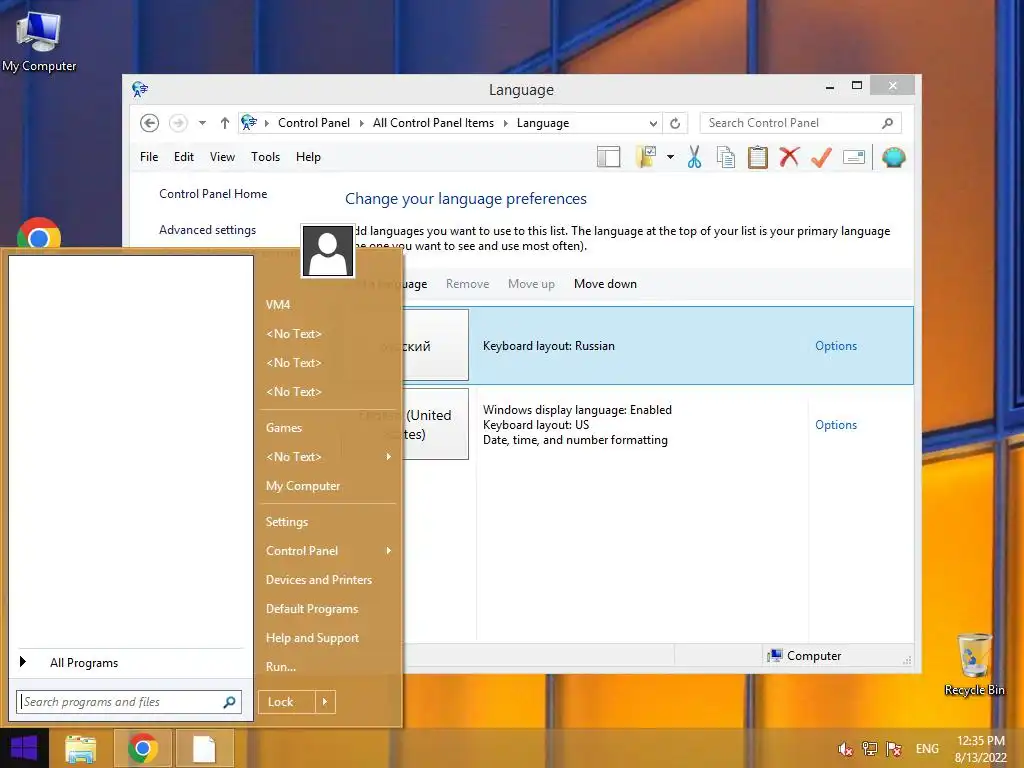This screenshot has width=1024, height=768.
Task: Open Options for Russian keyboard layout
Action: (x=836, y=346)
